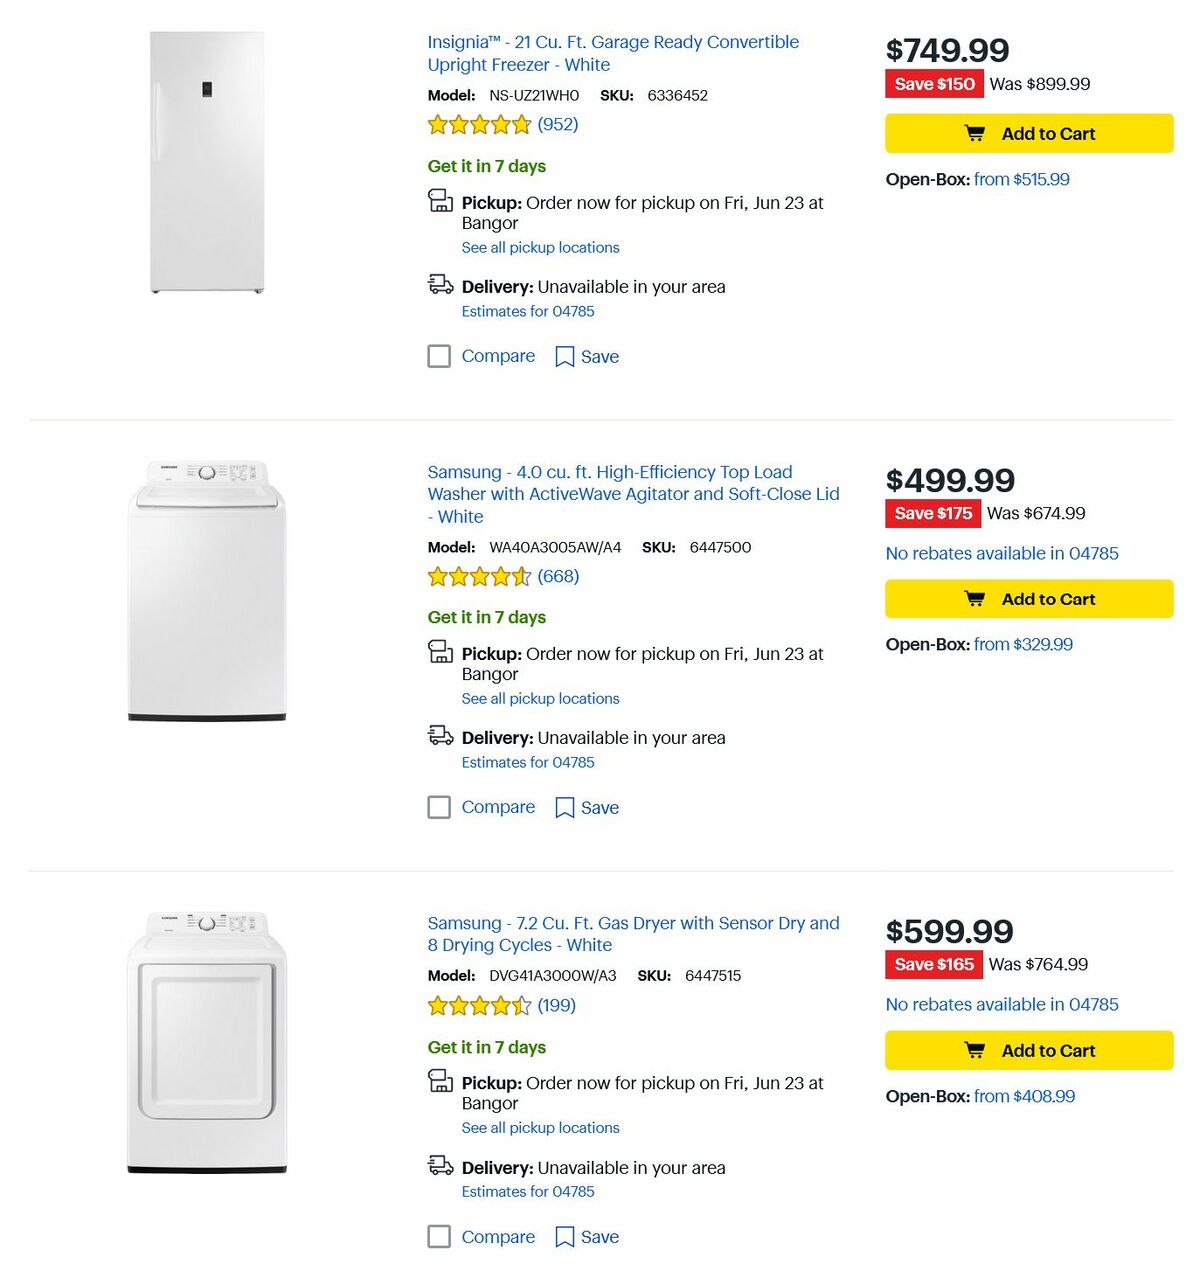Click the store pickup icon beside the Samsung washer
The image size is (1200, 1278).
coord(440,652)
